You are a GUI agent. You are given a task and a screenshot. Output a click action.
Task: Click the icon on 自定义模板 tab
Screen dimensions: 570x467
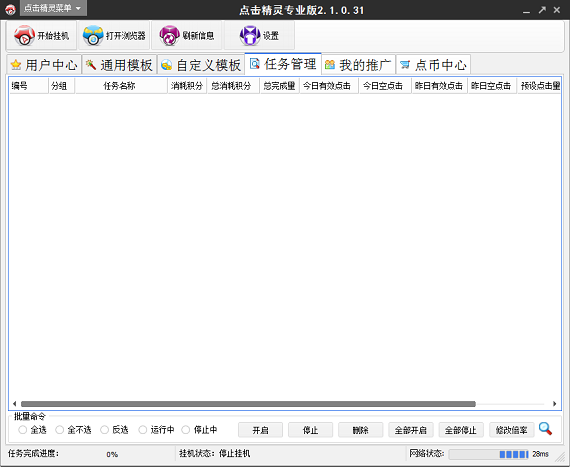coord(166,65)
